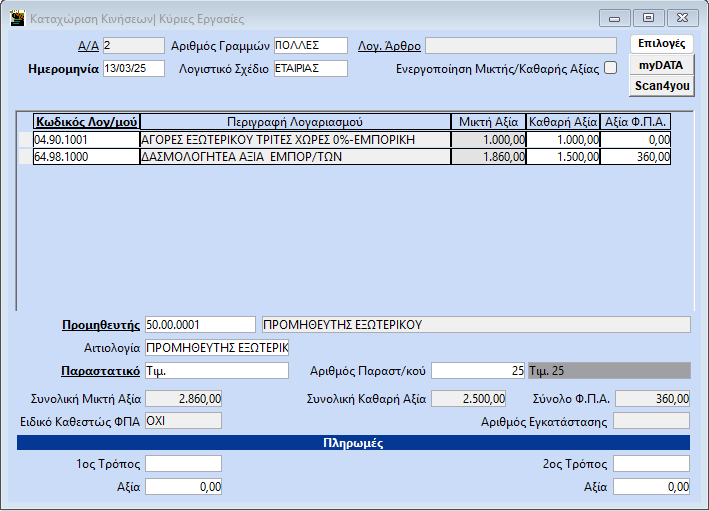Click the Λογ. Άρθρο input field
The height and width of the screenshot is (511, 709).
pos(521,46)
